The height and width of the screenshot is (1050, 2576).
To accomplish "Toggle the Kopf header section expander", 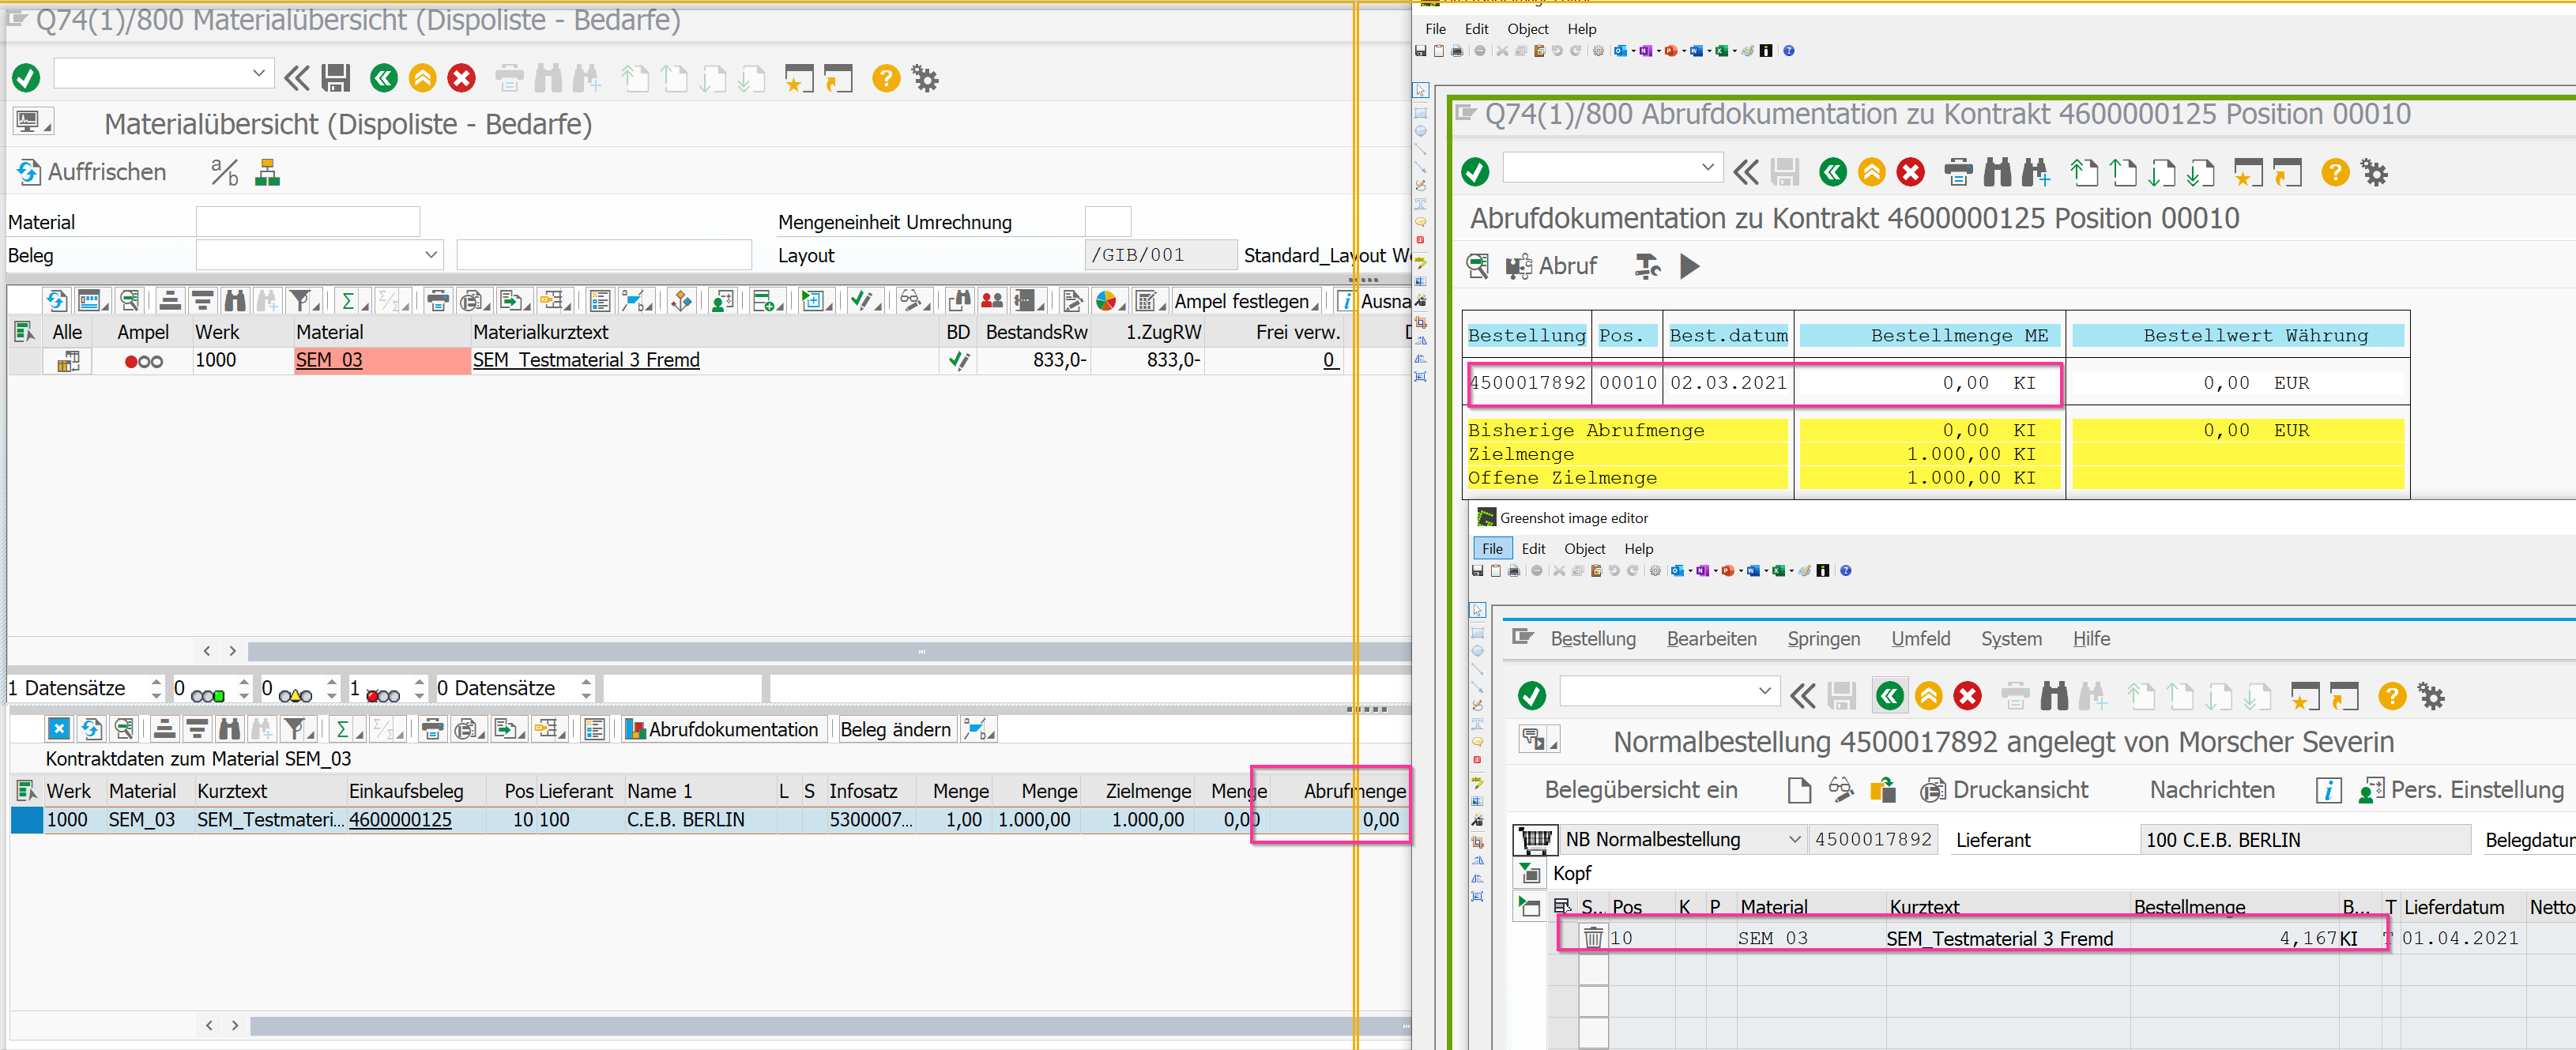I will 1530,874.
